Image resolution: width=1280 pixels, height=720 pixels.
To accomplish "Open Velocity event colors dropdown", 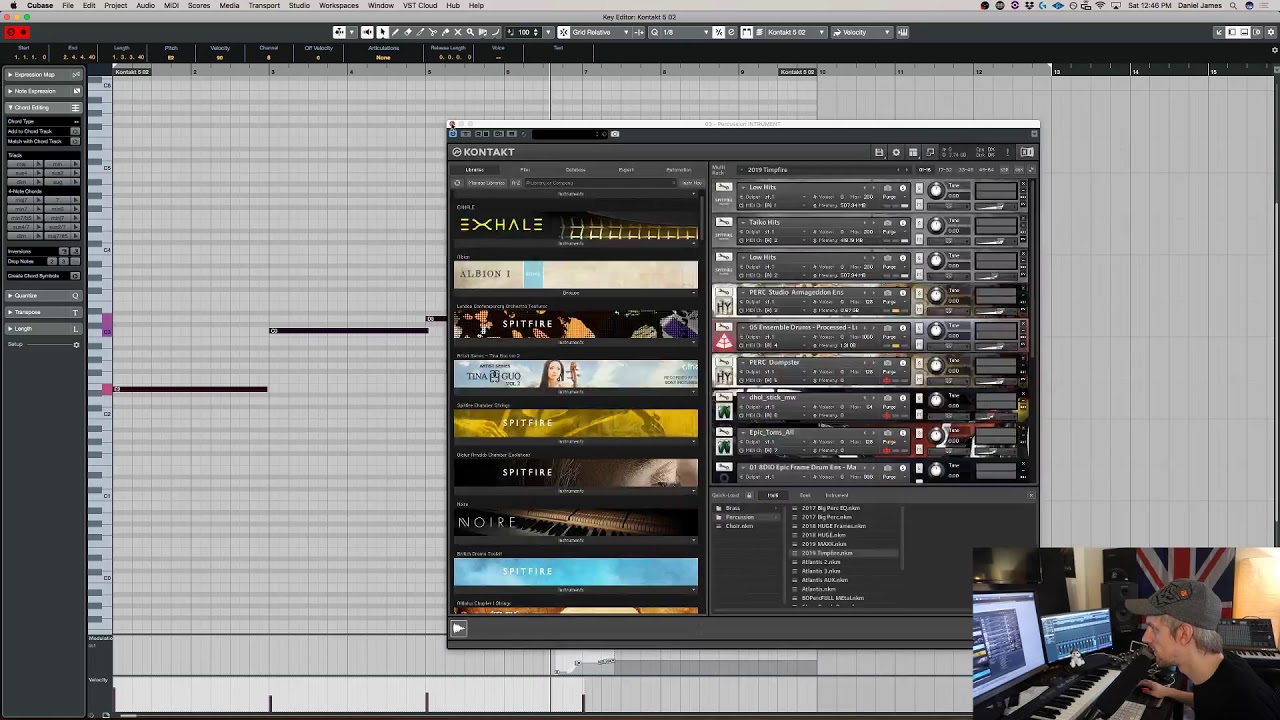I will (x=863, y=32).
